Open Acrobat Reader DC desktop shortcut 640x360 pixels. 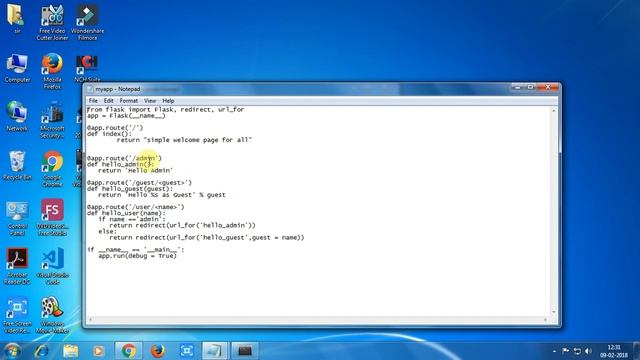(17, 266)
